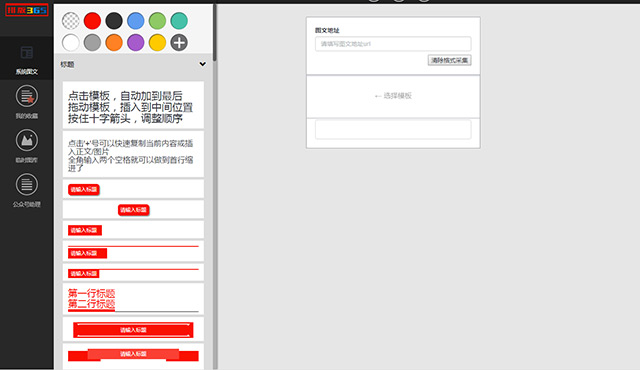The width and height of the screenshot is (640, 370).
Task: Pick the black color swatch
Action: click(x=114, y=21)
